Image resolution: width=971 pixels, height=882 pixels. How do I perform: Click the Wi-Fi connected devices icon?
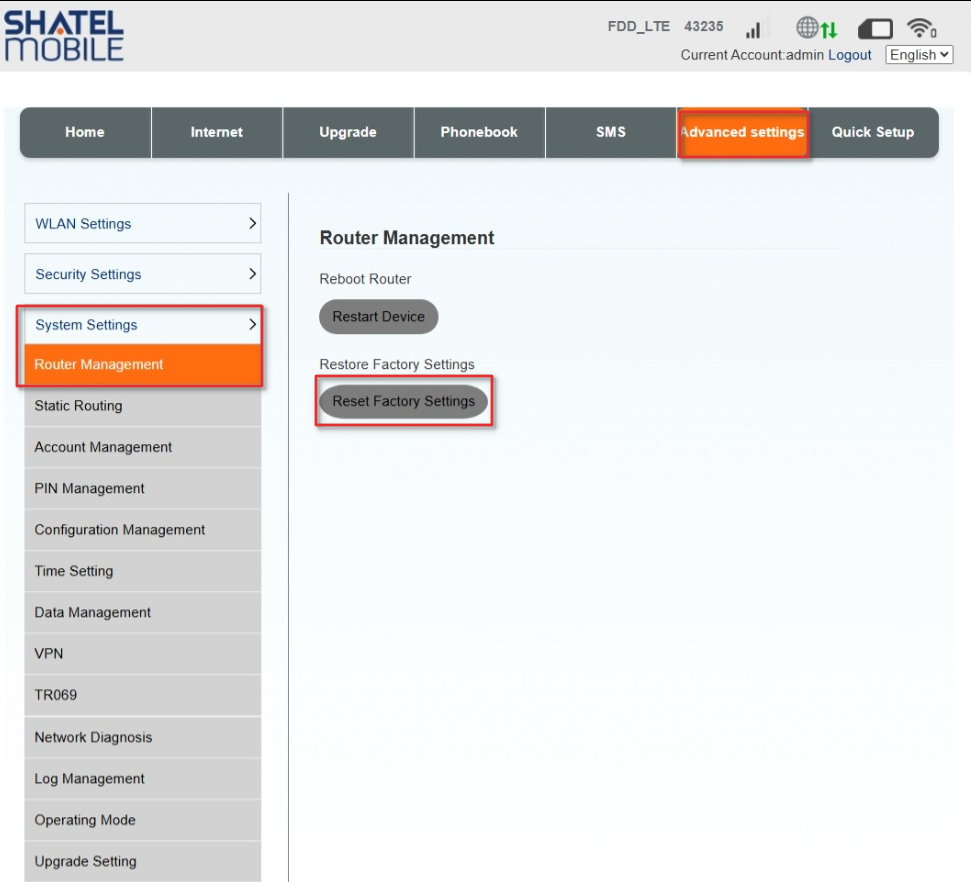tap(921, 28)
